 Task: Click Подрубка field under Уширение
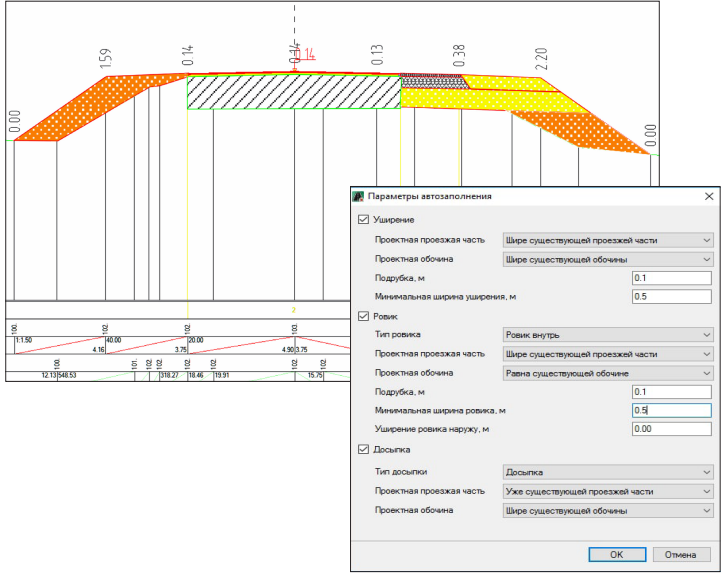pos(672,278)
